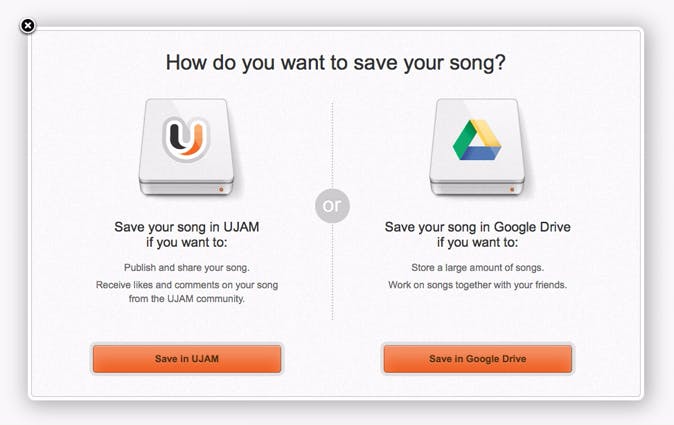
Task: Click the "How do you want to save your song?" heading
Action: tap(336, 62)
